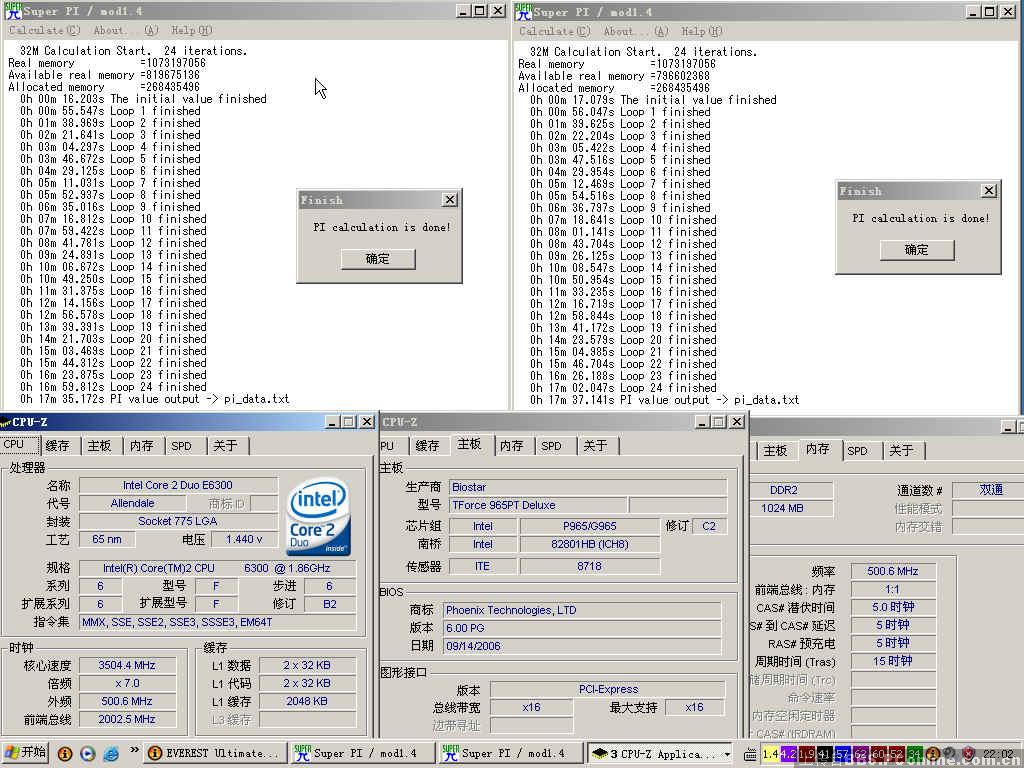Select 关于 tab in middle CPU-Z window

tap(595, 446)
